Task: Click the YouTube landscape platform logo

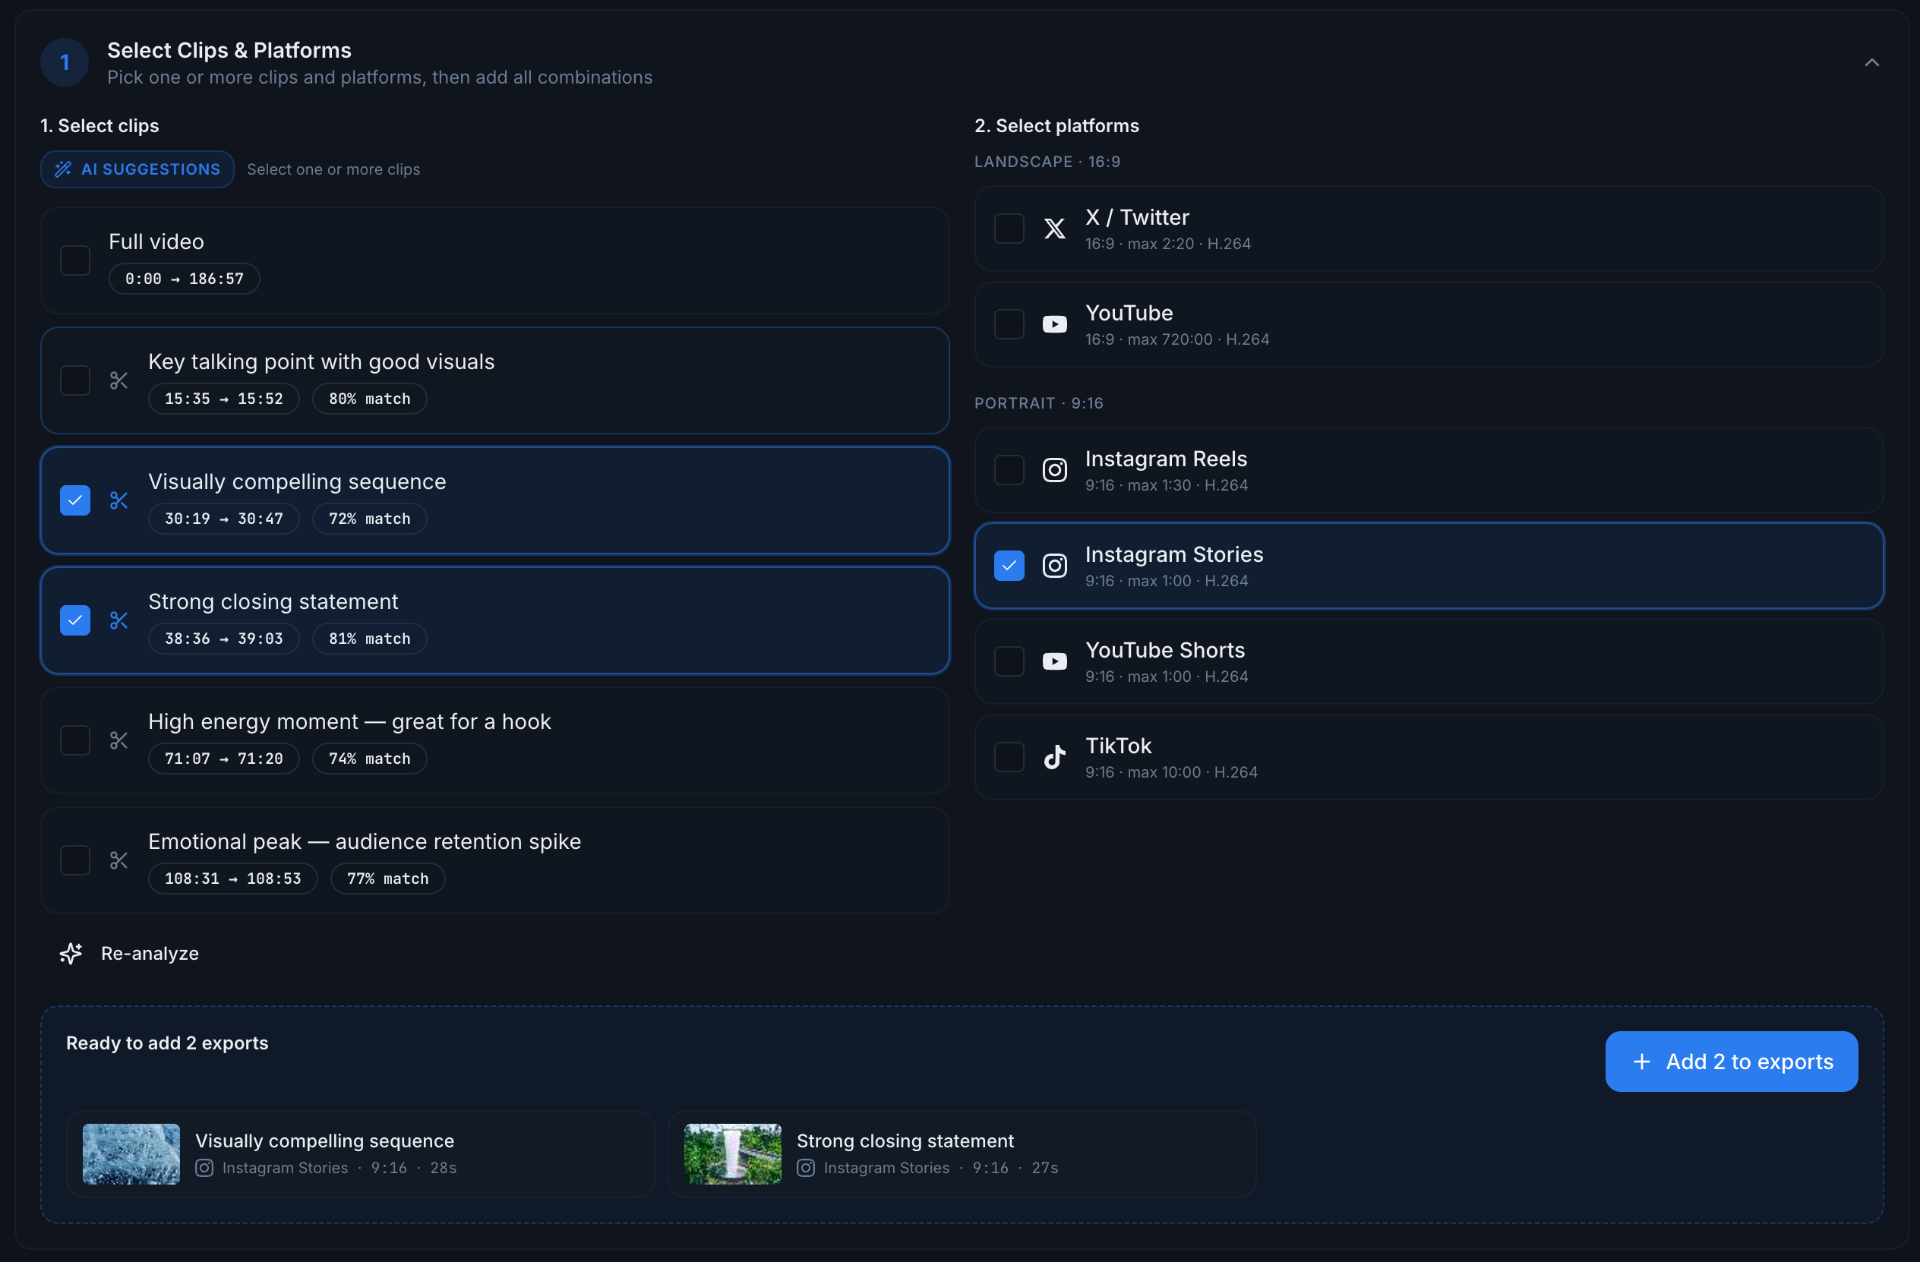Action: pyautogui.click(x=1055, y=325)
